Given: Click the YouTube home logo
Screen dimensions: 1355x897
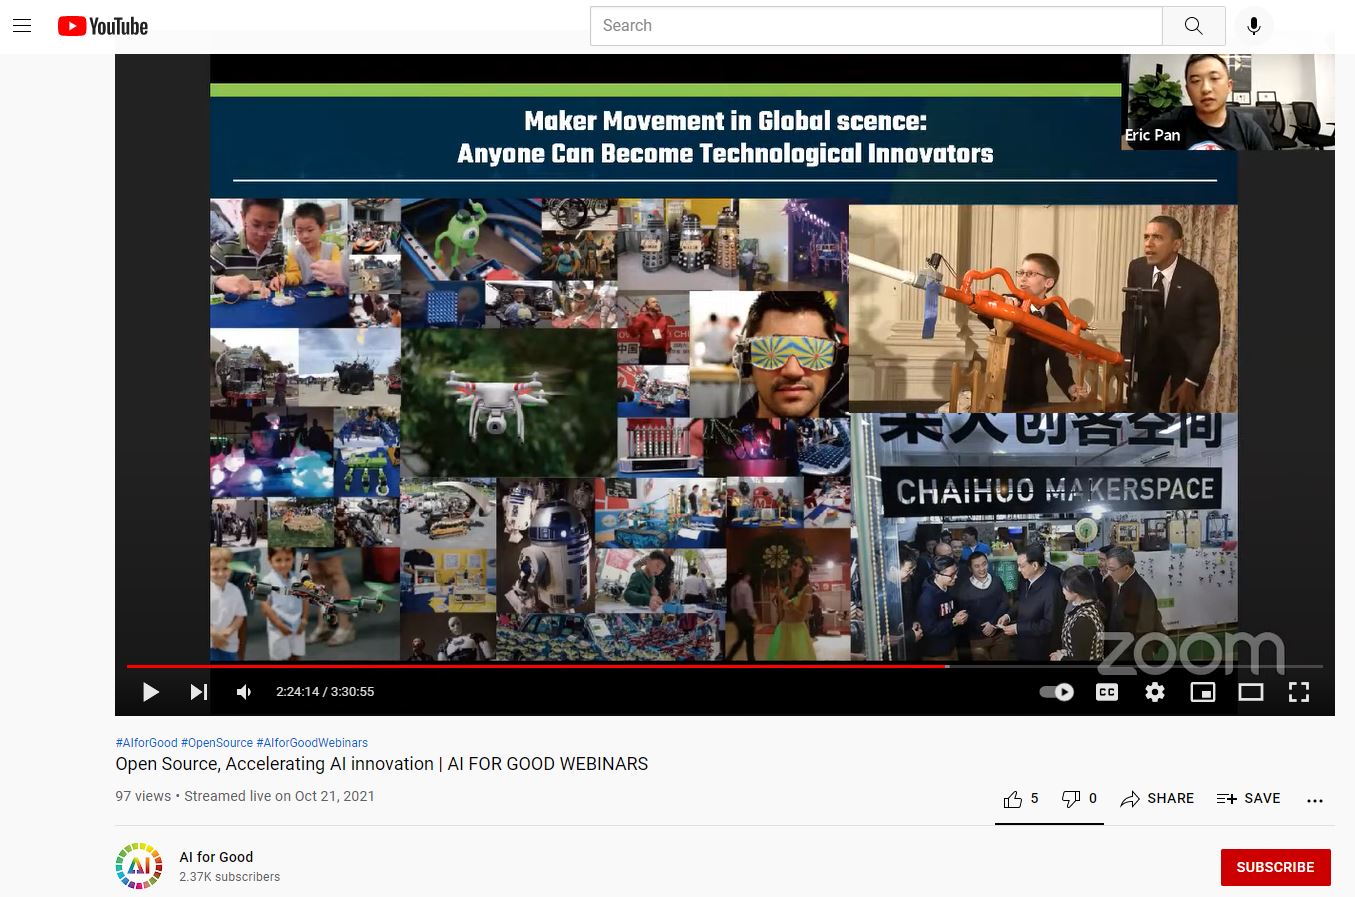Looking at the screenshot, I should pos(103,26).
